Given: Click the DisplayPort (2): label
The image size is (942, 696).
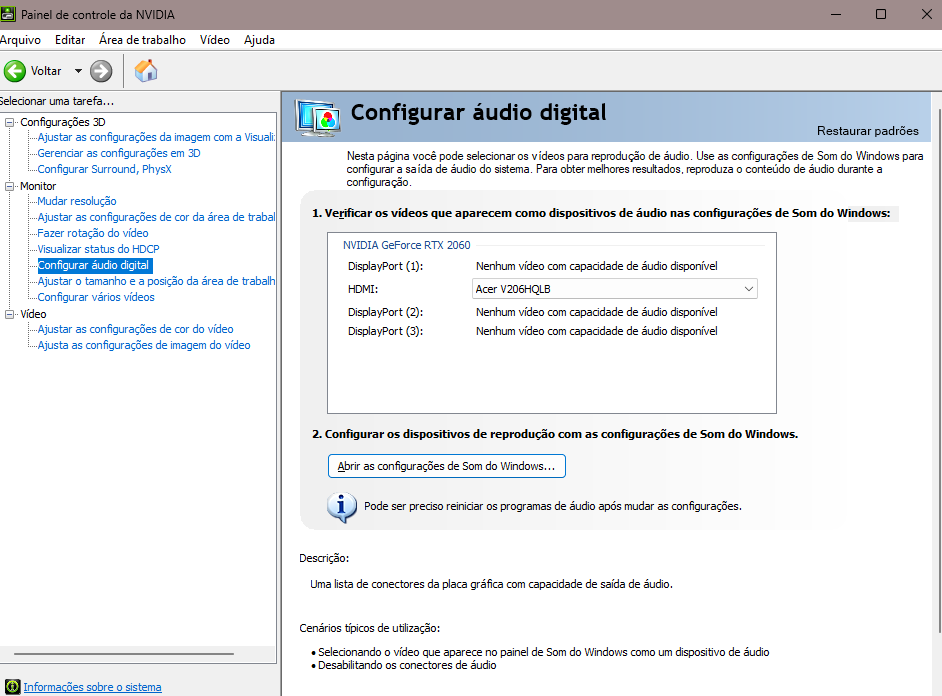Looking at the screenshot, I should click(x=386, y=312).
